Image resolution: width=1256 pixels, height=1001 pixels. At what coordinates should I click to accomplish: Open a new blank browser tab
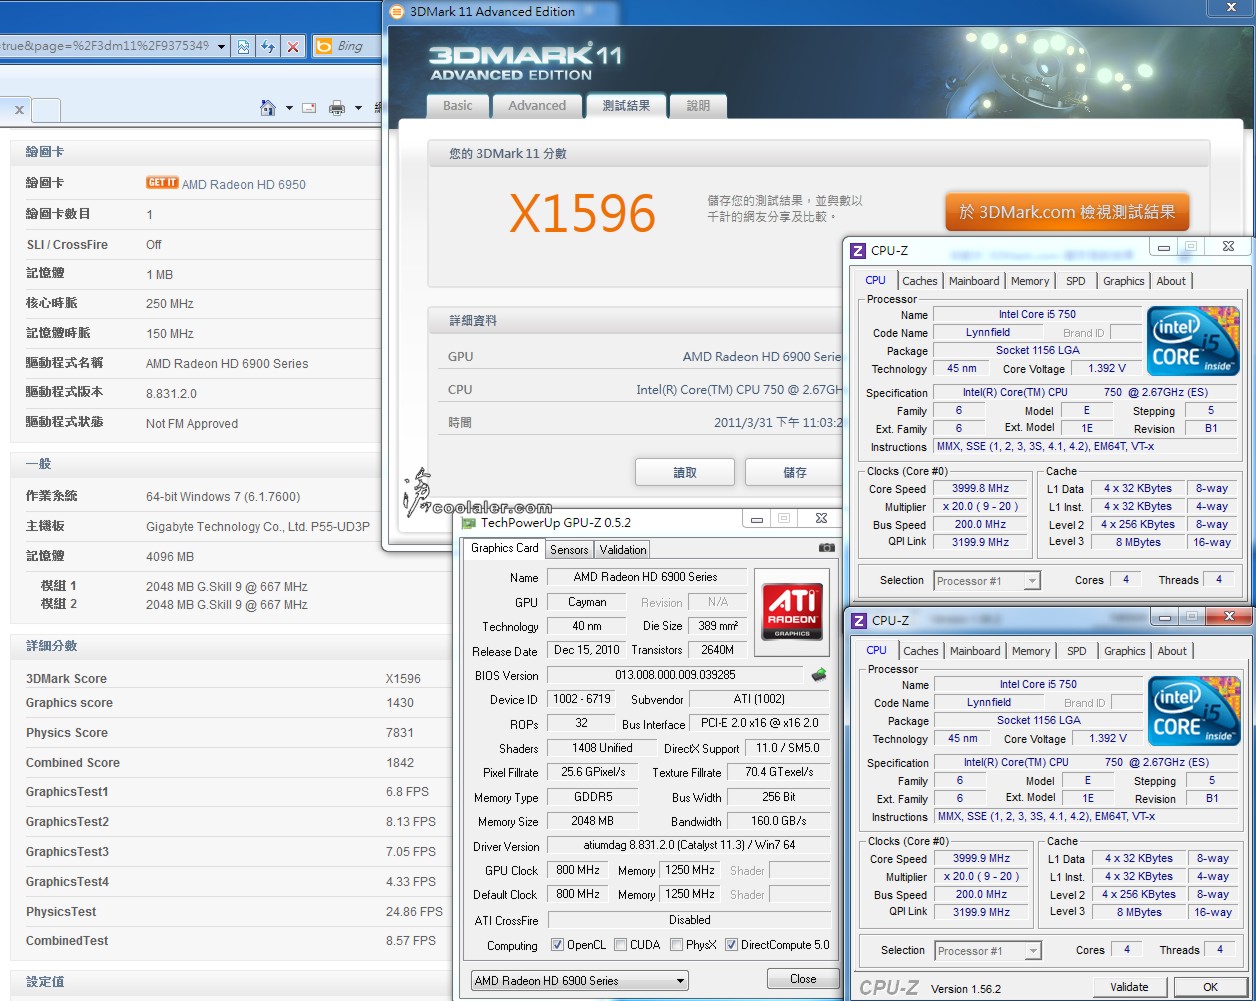[x=47, y=109]
